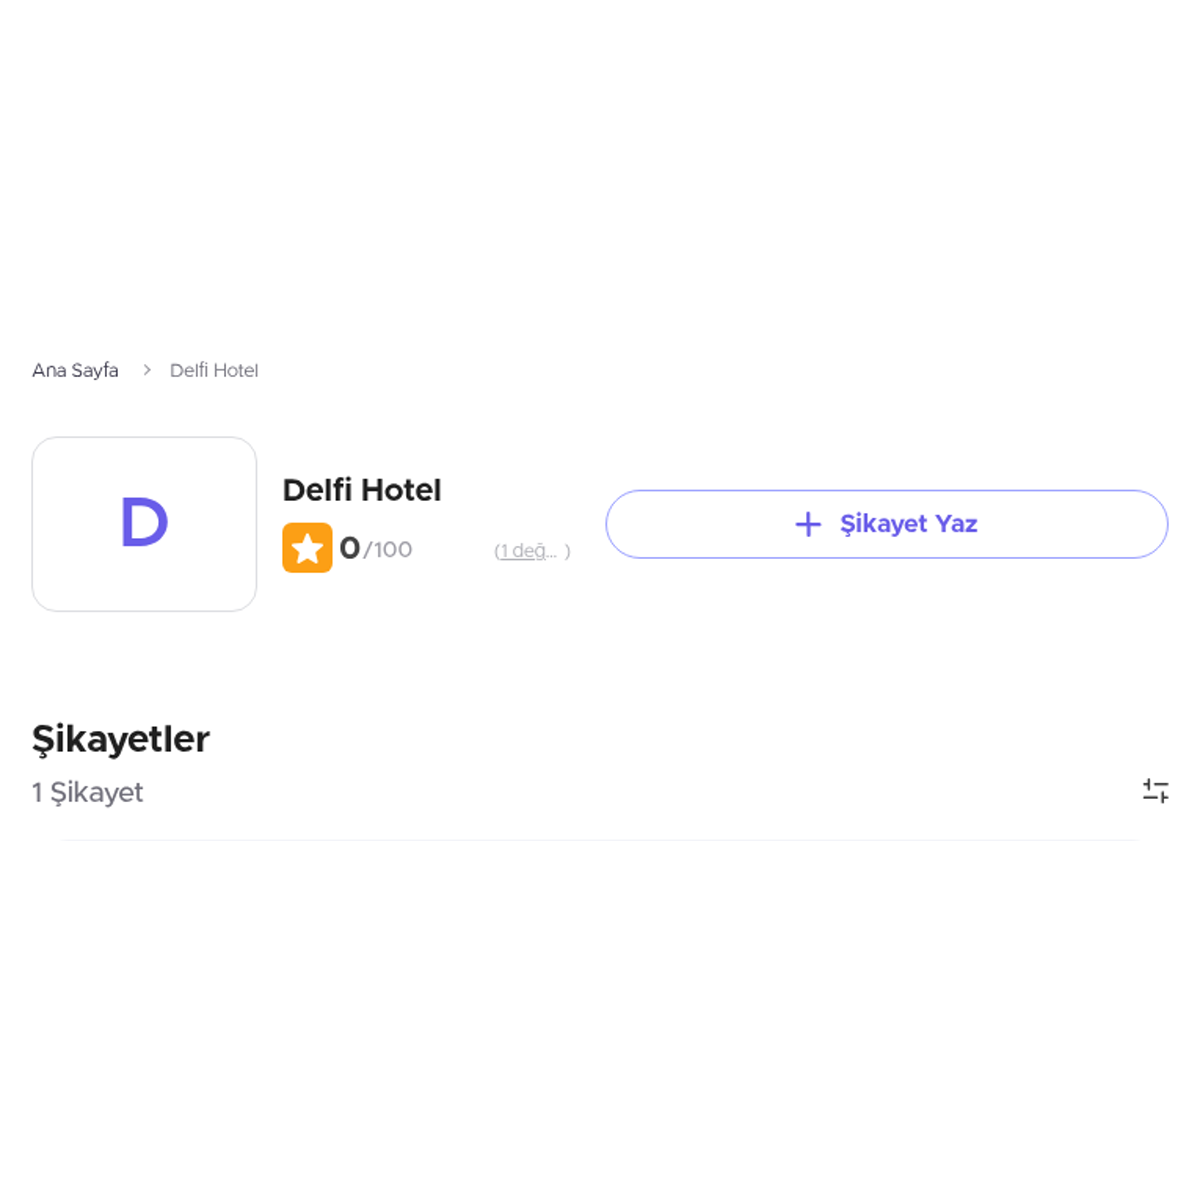
Task: Go to Ana Sayfa breadcrumb link
Action: [x=75, y=370]
